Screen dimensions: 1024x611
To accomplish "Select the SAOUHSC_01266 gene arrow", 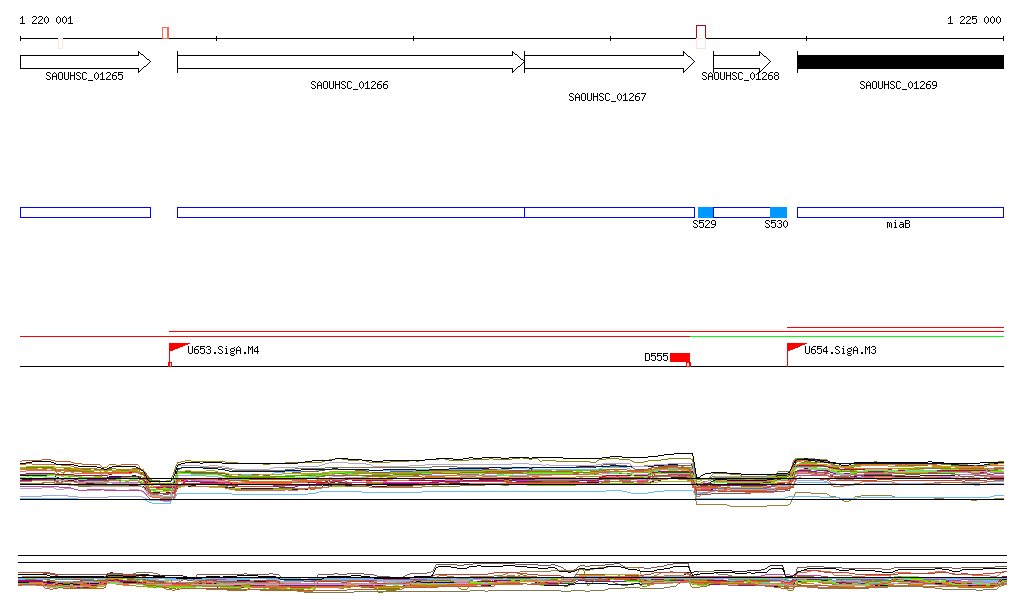I will (x=350, y=62).
